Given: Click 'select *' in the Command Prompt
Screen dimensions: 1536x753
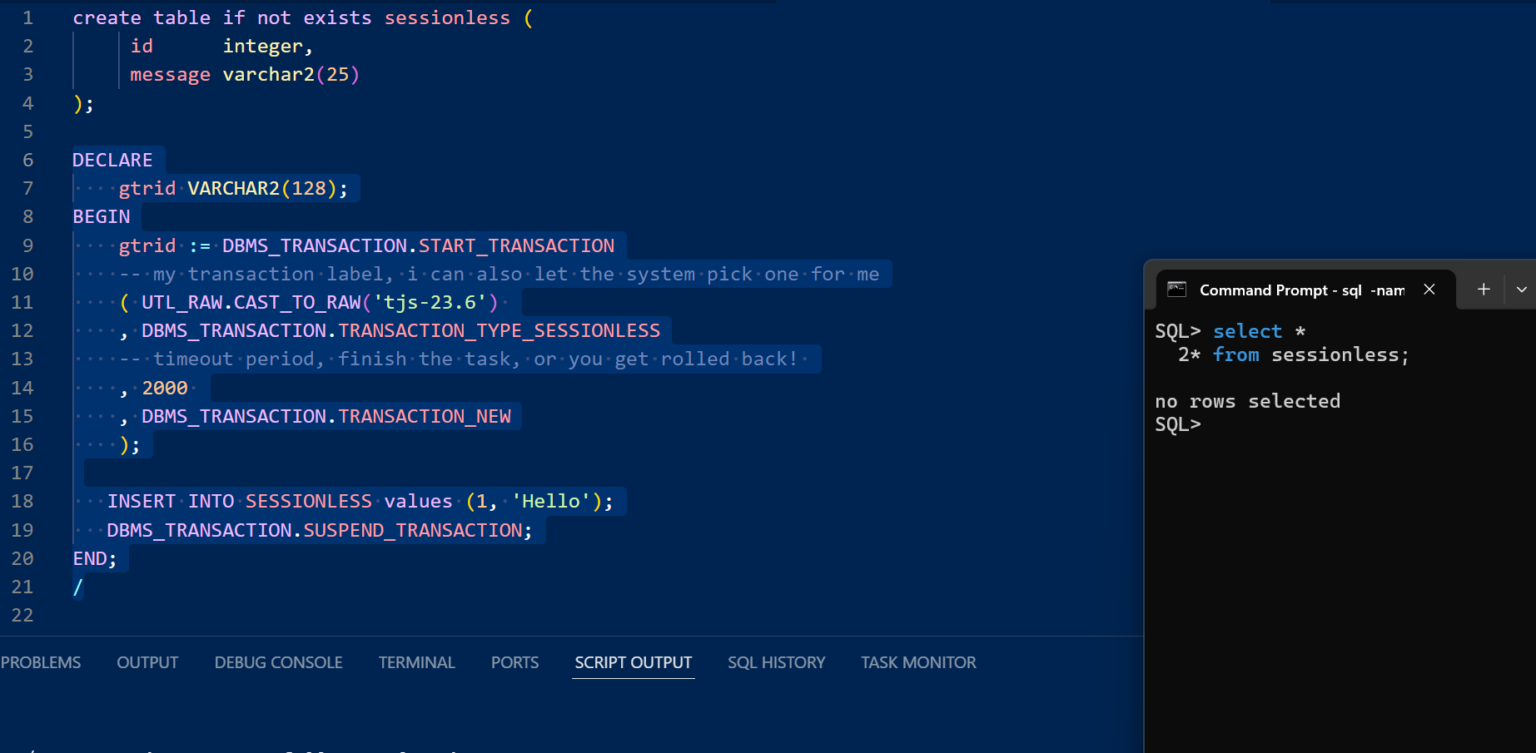Looking at the screenshot, I should [1260, 331].
